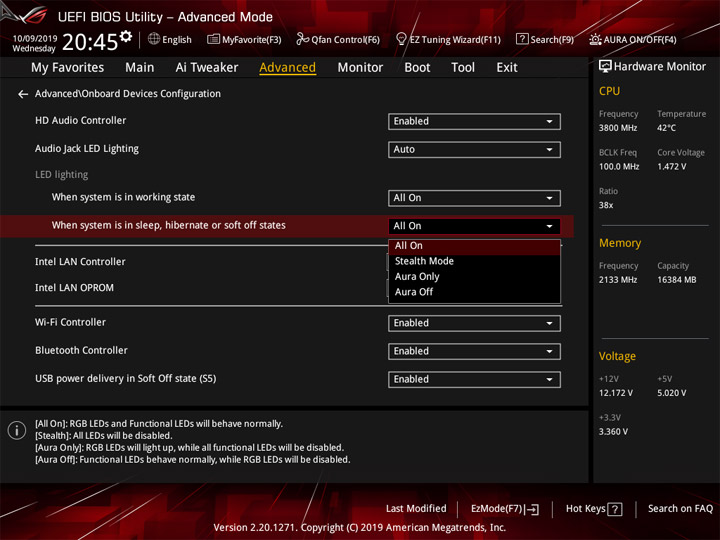
Task: Choose All On from the list
Action: click(x=474, y=246)
